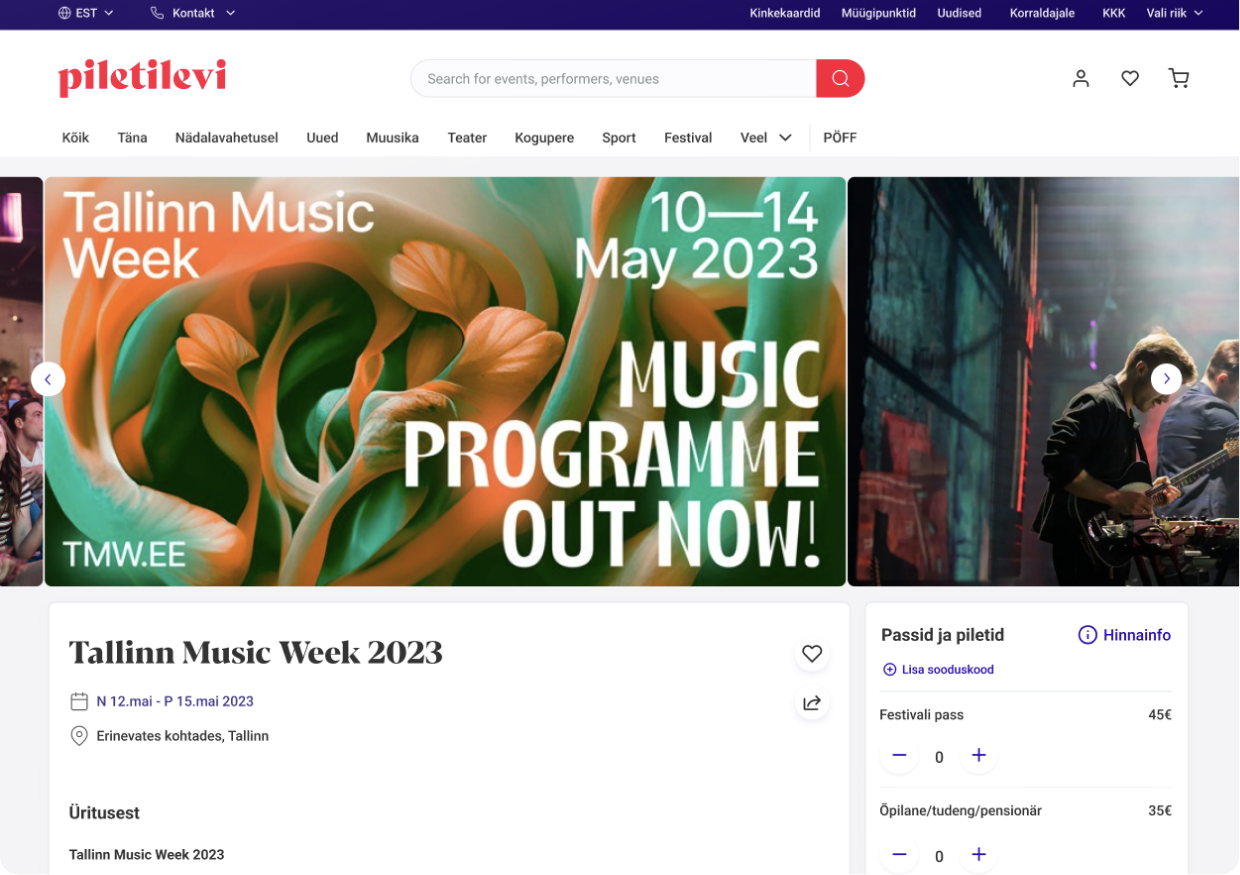Focus the event search field
1240x875 pixels.
click(614, 79)
